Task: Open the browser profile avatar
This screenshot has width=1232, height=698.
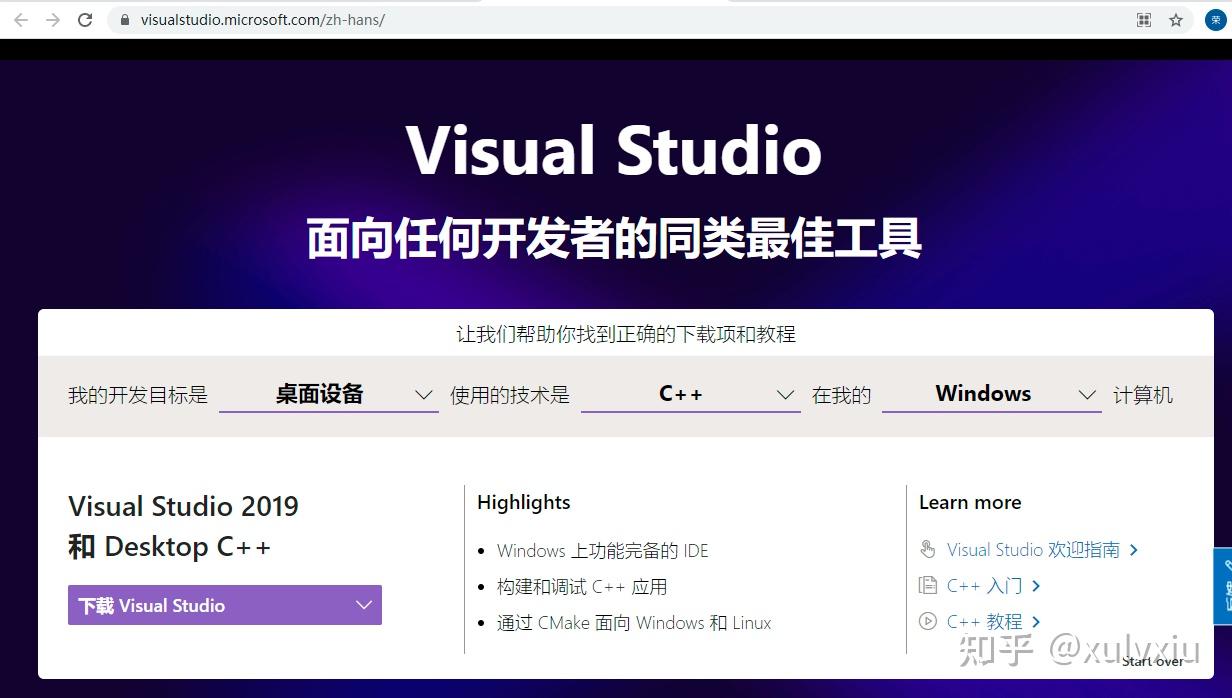Action: pyautogui.click(x=1215, y=20)
